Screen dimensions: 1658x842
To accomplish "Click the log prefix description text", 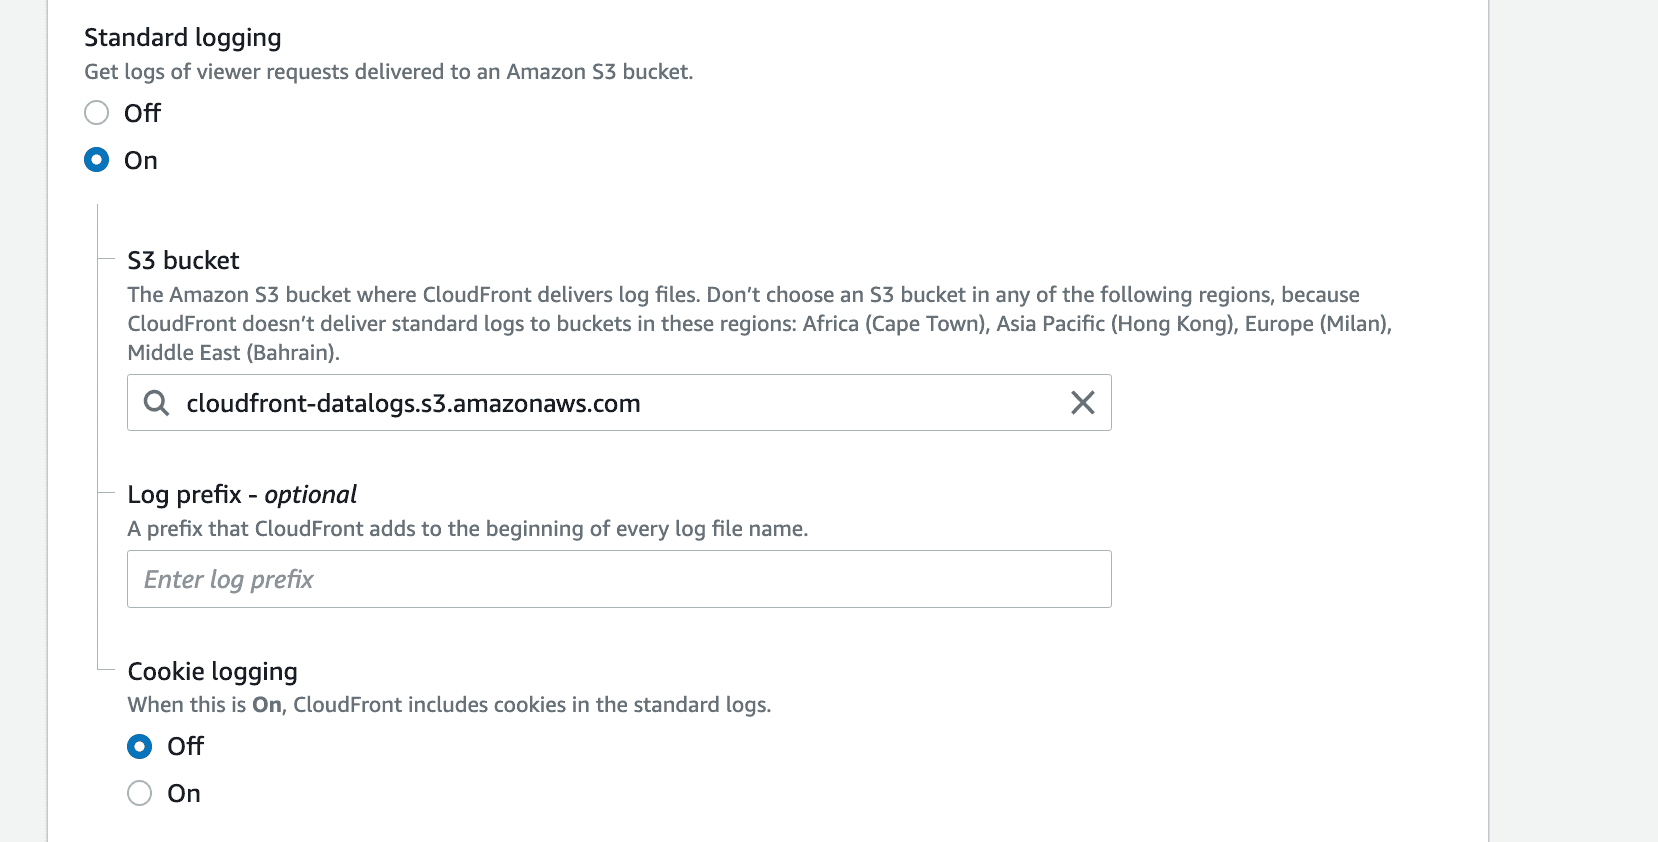I will (468, 529).
